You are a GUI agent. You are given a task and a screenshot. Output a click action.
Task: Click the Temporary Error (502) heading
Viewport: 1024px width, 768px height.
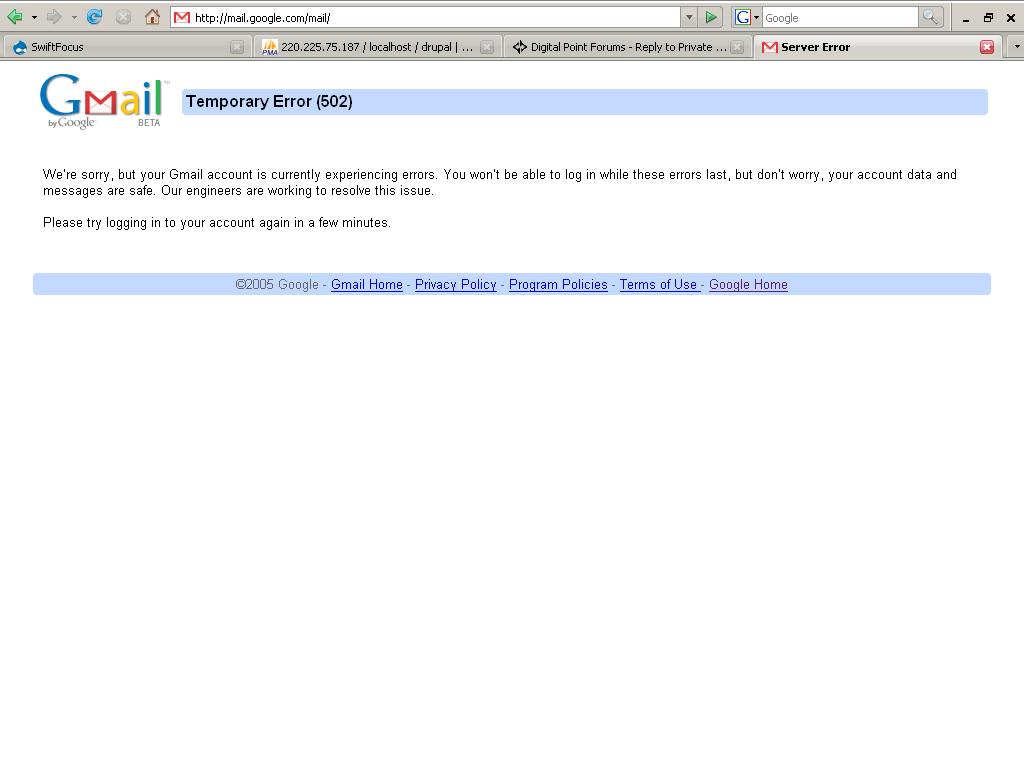[x=269, y=102]
